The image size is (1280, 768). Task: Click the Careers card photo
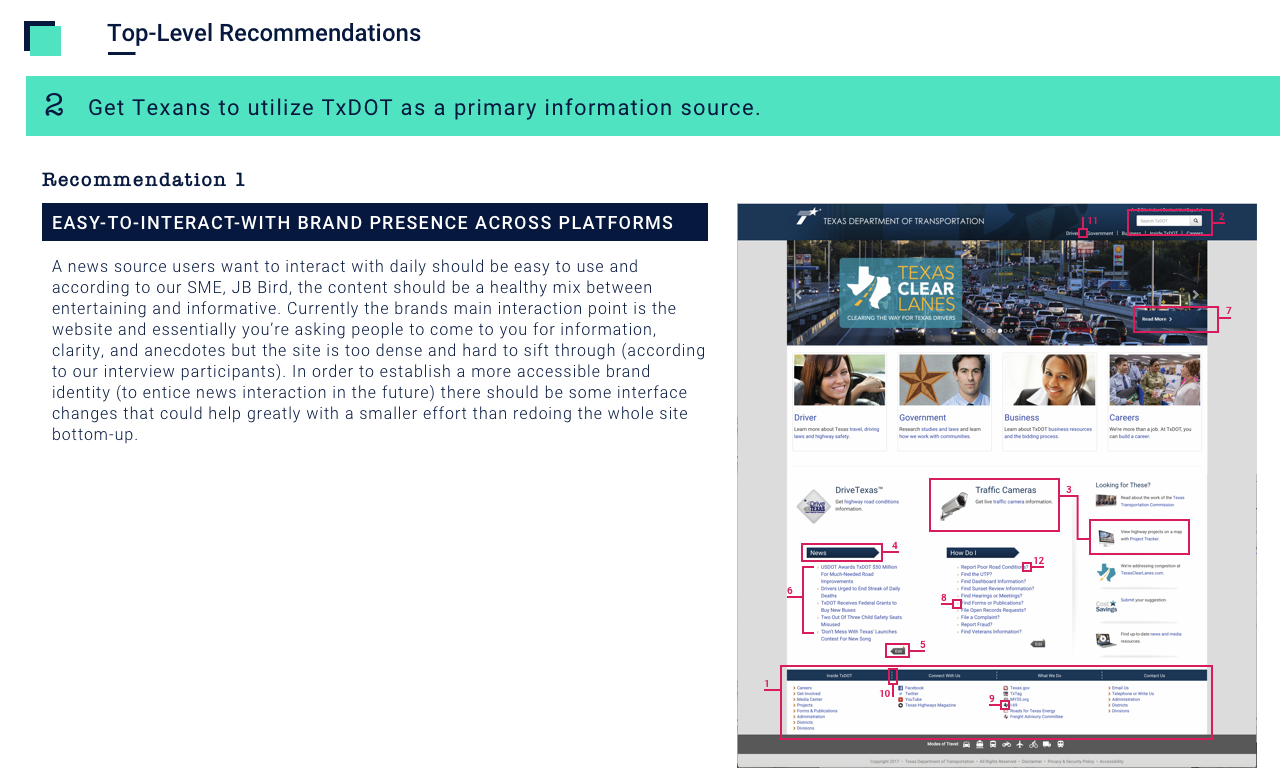click(x=1154, y=380)
